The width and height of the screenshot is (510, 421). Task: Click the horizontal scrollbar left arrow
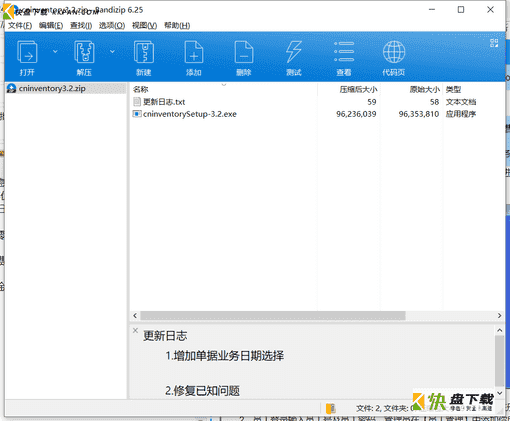pos(135,315)
